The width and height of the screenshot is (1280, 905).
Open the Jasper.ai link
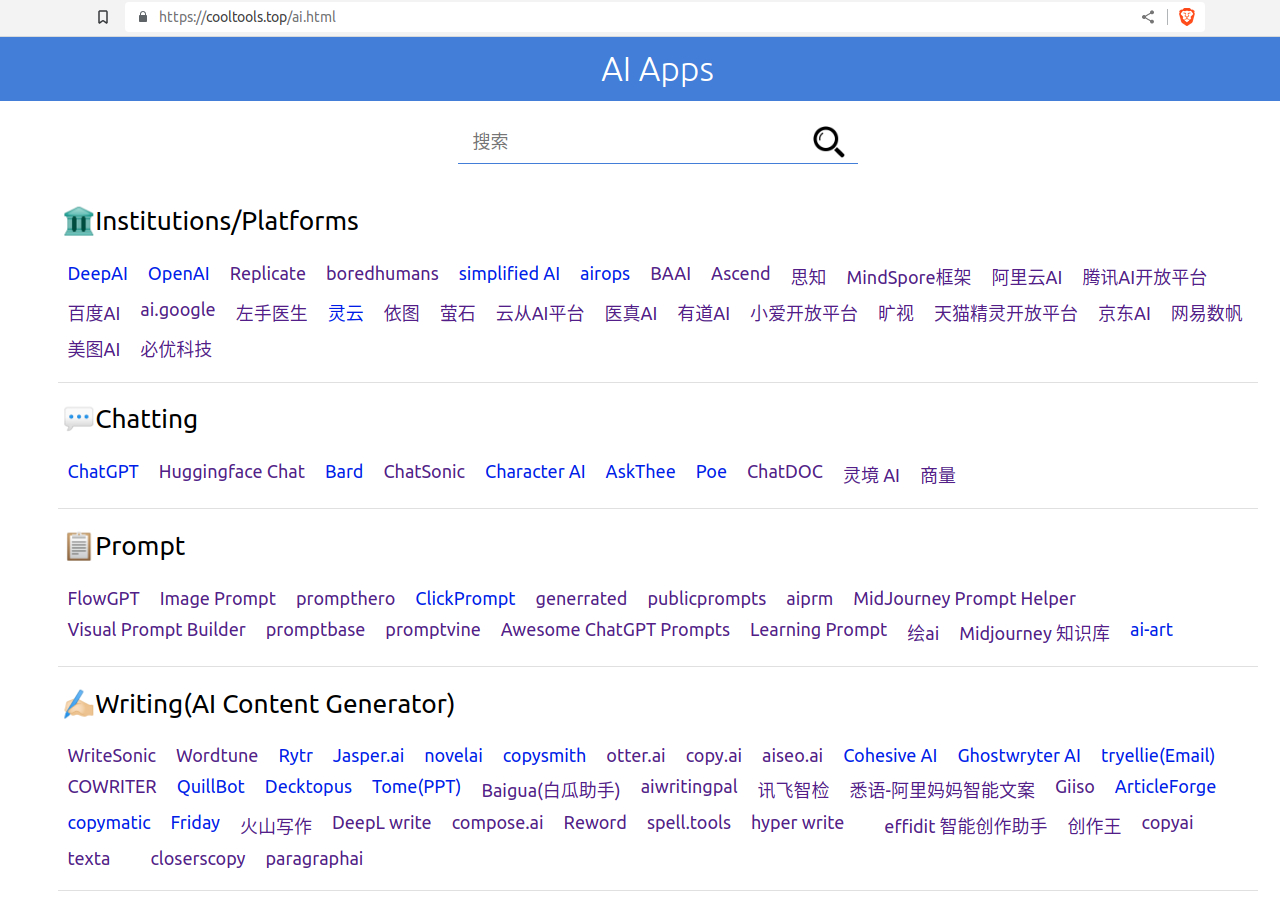(368, 756)
